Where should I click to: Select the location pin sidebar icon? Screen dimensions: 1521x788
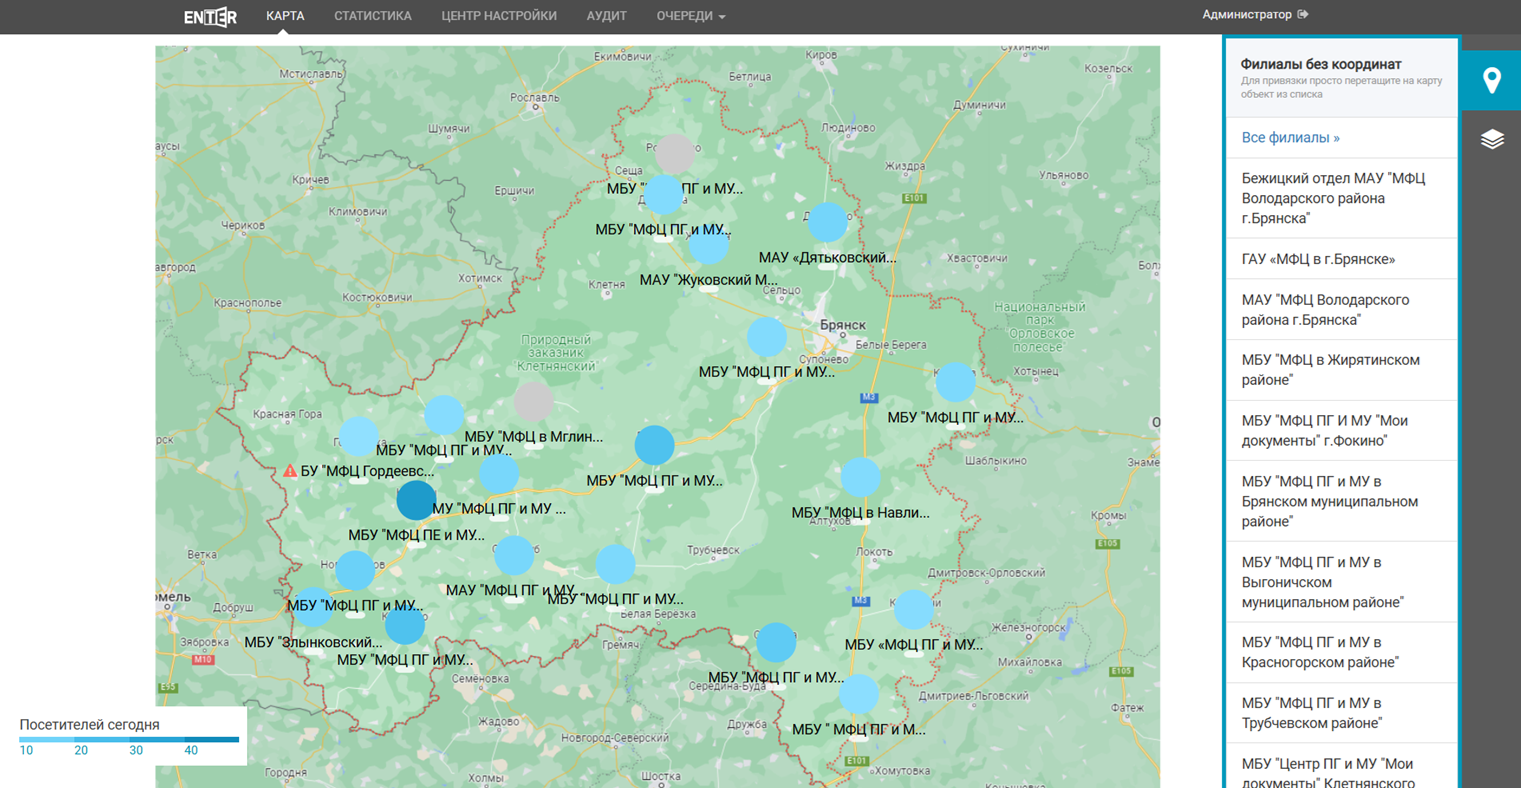[x=1491, y=80]
